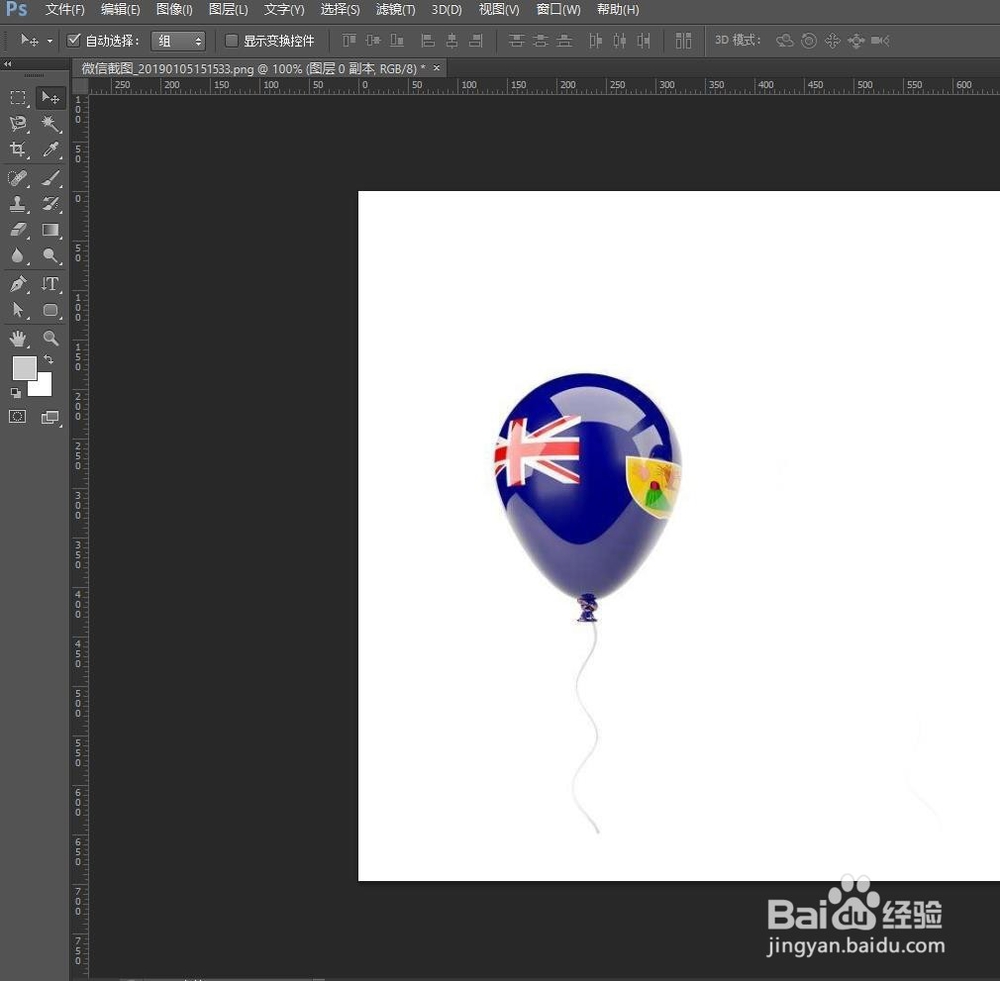Image resolution: width=1000 pixels, height=981 pixels.
Task: Open the 选择(S) menu
Action: 340,10
